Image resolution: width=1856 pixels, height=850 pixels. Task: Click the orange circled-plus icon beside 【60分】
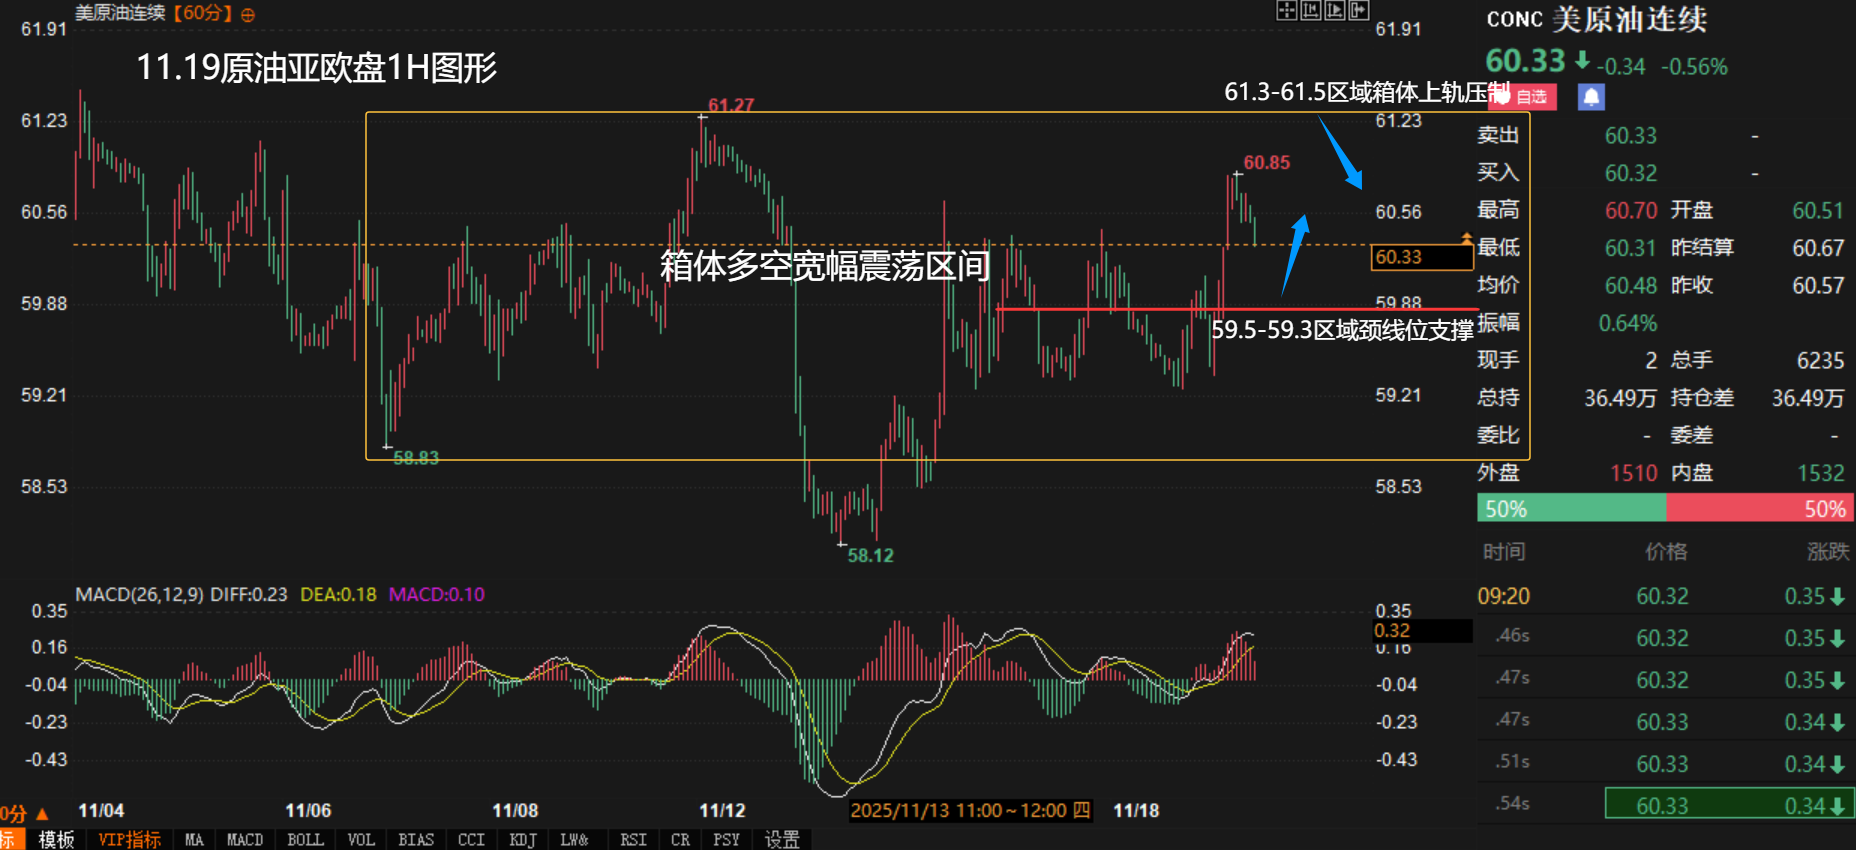(x=248, y=15)
